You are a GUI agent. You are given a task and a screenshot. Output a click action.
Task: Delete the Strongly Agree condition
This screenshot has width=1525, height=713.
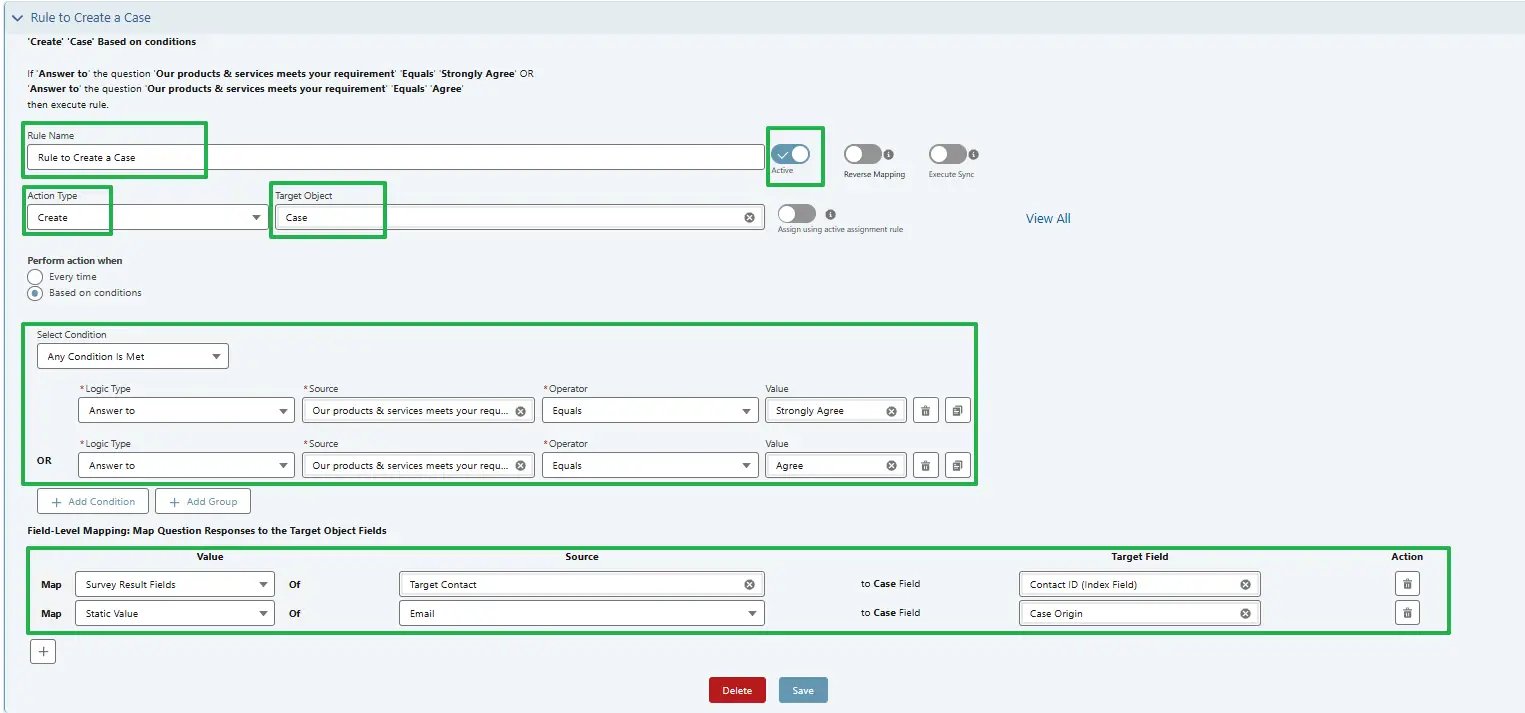coord(925,410)
